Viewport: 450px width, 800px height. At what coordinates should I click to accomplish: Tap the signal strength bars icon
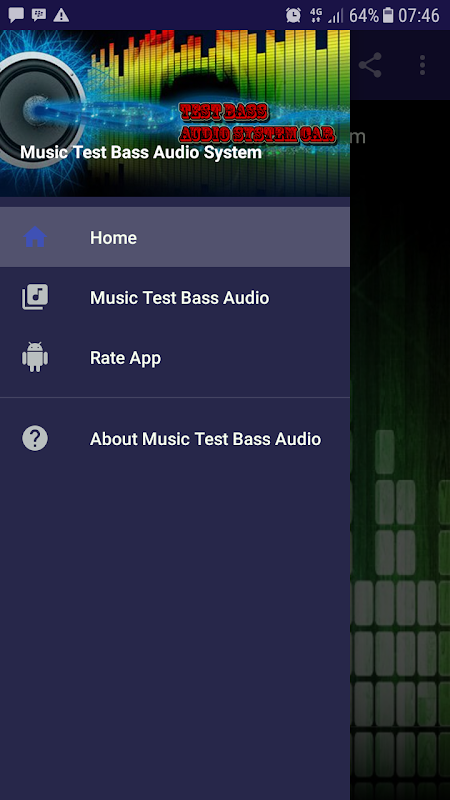click(x=335, y=16)
